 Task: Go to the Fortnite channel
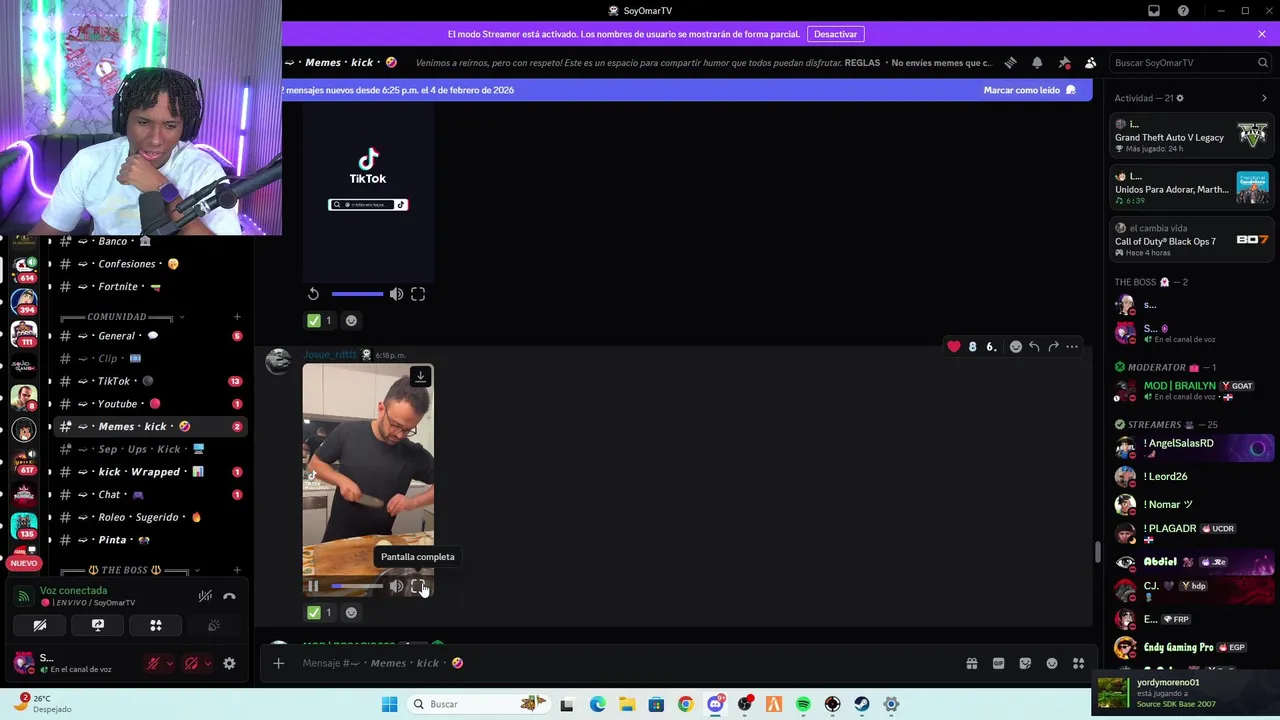click(x=150, y=287)
